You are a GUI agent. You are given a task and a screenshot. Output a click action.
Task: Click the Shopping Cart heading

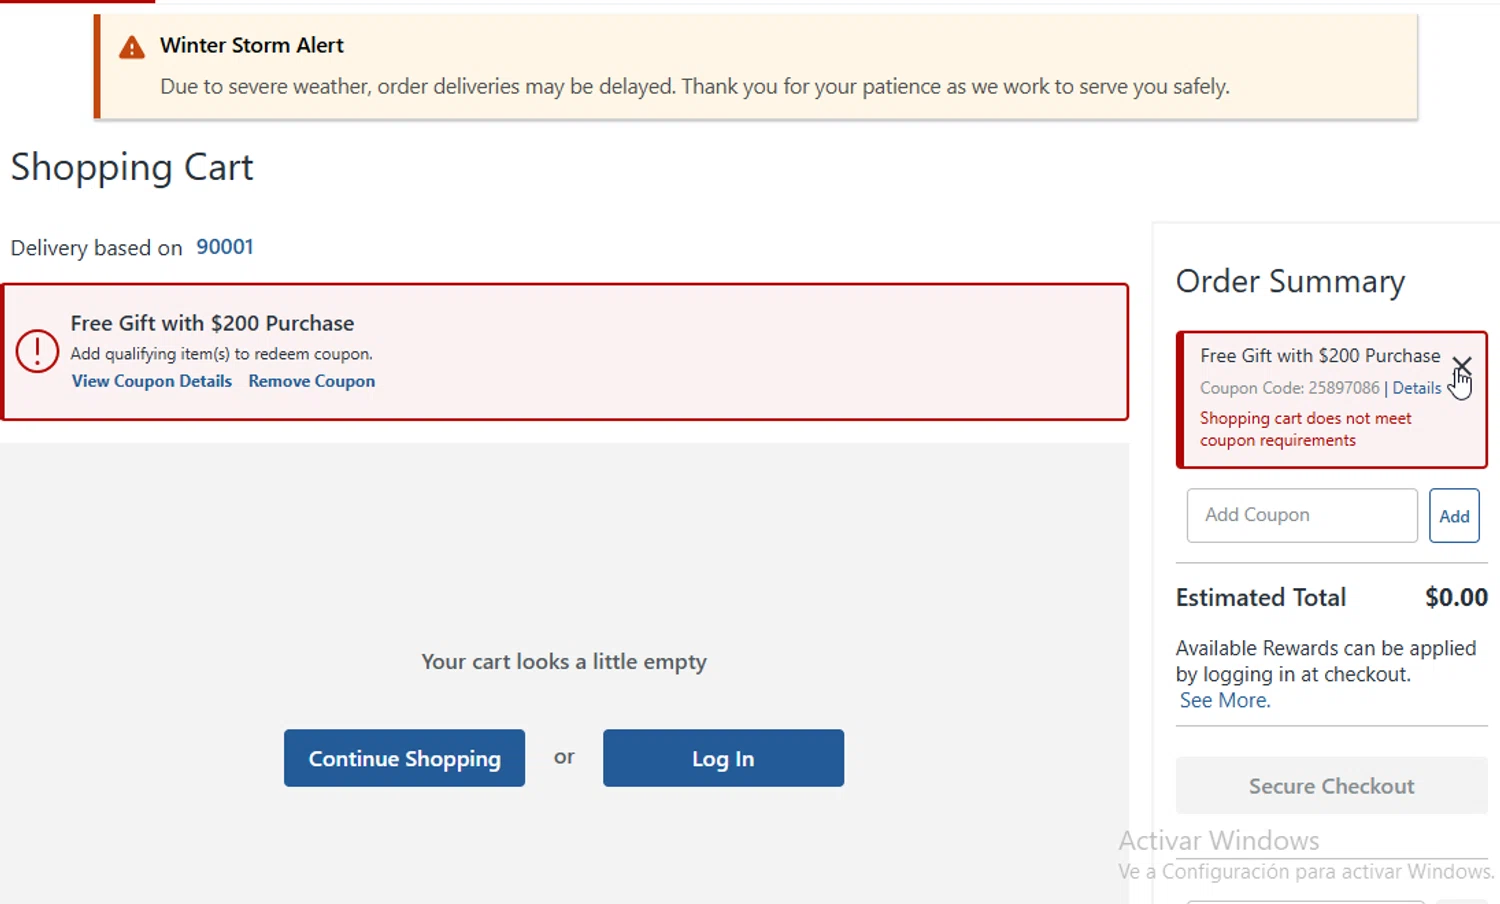click(132, 167)
